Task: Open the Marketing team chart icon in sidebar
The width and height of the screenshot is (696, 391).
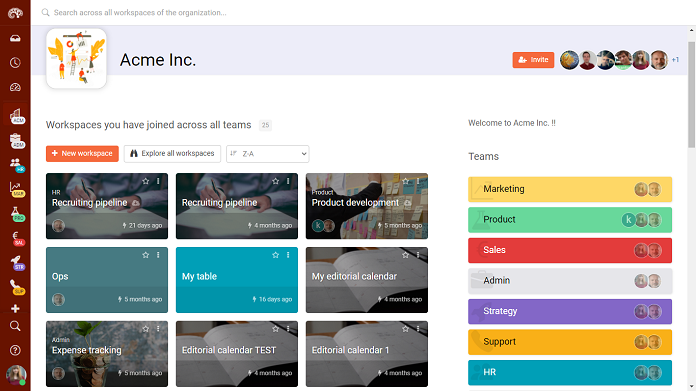Action: 17,189
